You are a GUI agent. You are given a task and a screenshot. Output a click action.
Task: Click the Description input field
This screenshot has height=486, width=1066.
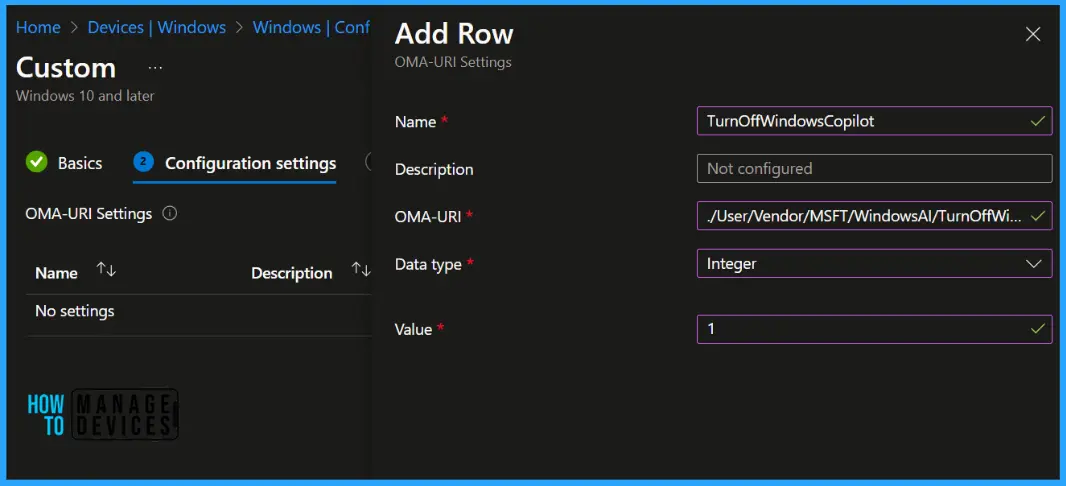874,169
